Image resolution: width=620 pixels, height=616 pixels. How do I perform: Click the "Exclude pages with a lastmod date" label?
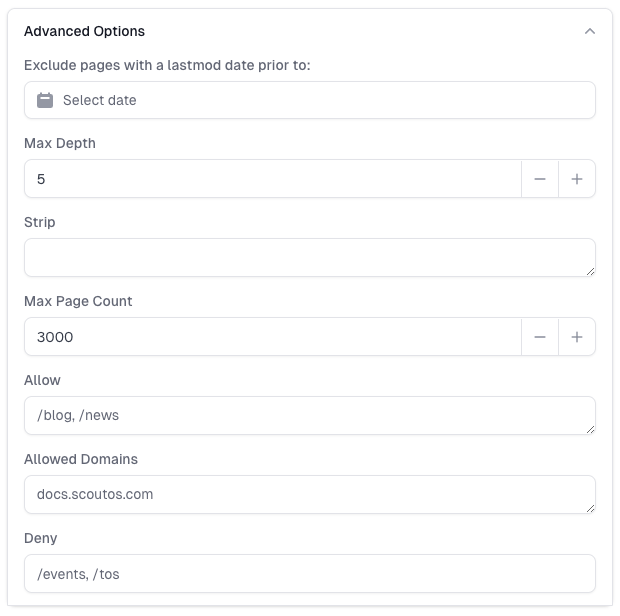167,65
